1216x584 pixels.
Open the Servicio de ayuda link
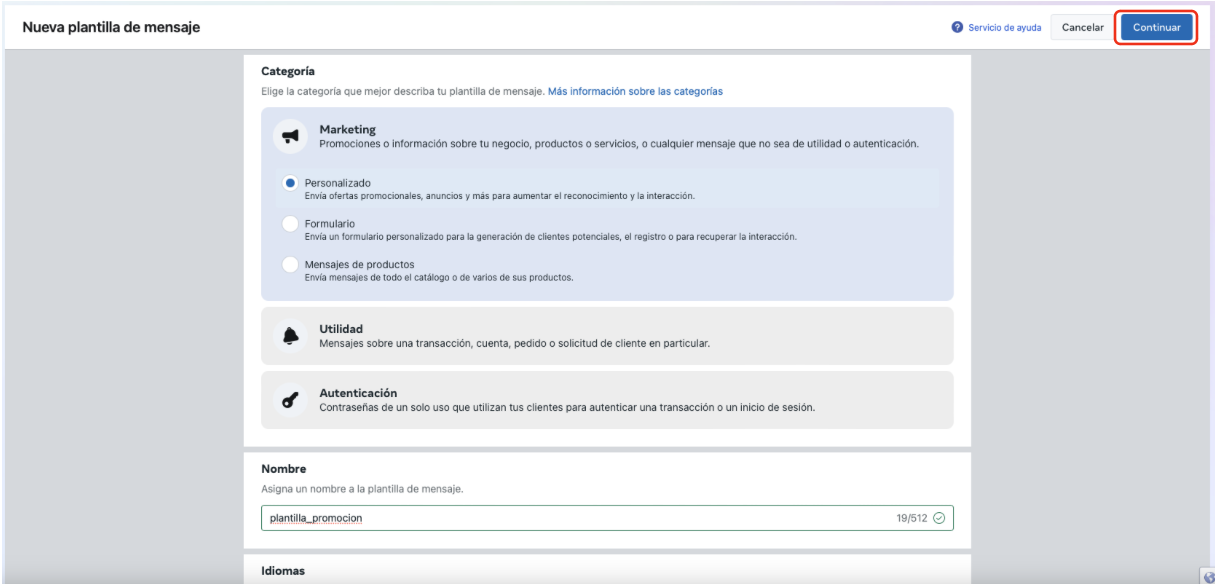[x=1004, y=27]
